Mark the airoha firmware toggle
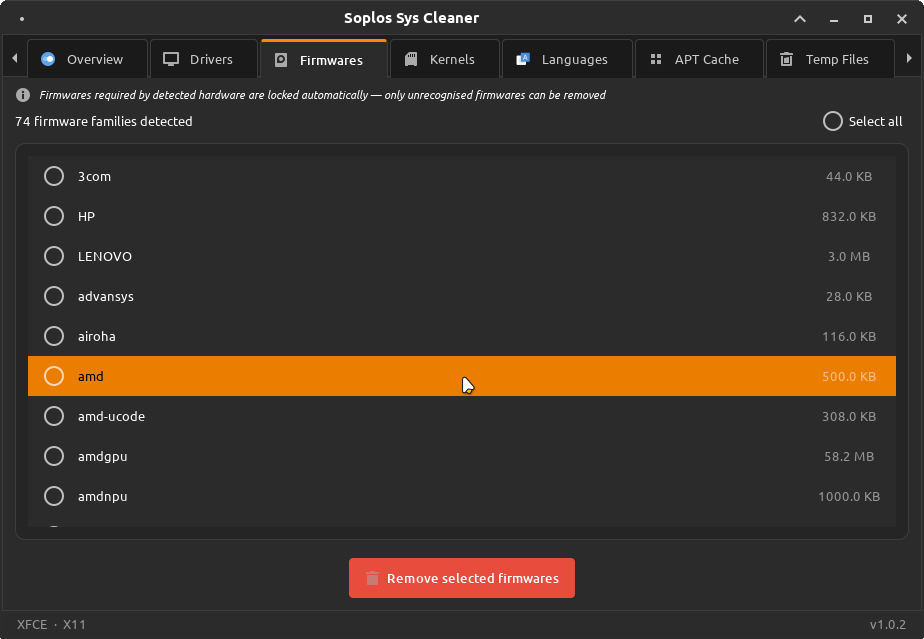 [54, 336]
